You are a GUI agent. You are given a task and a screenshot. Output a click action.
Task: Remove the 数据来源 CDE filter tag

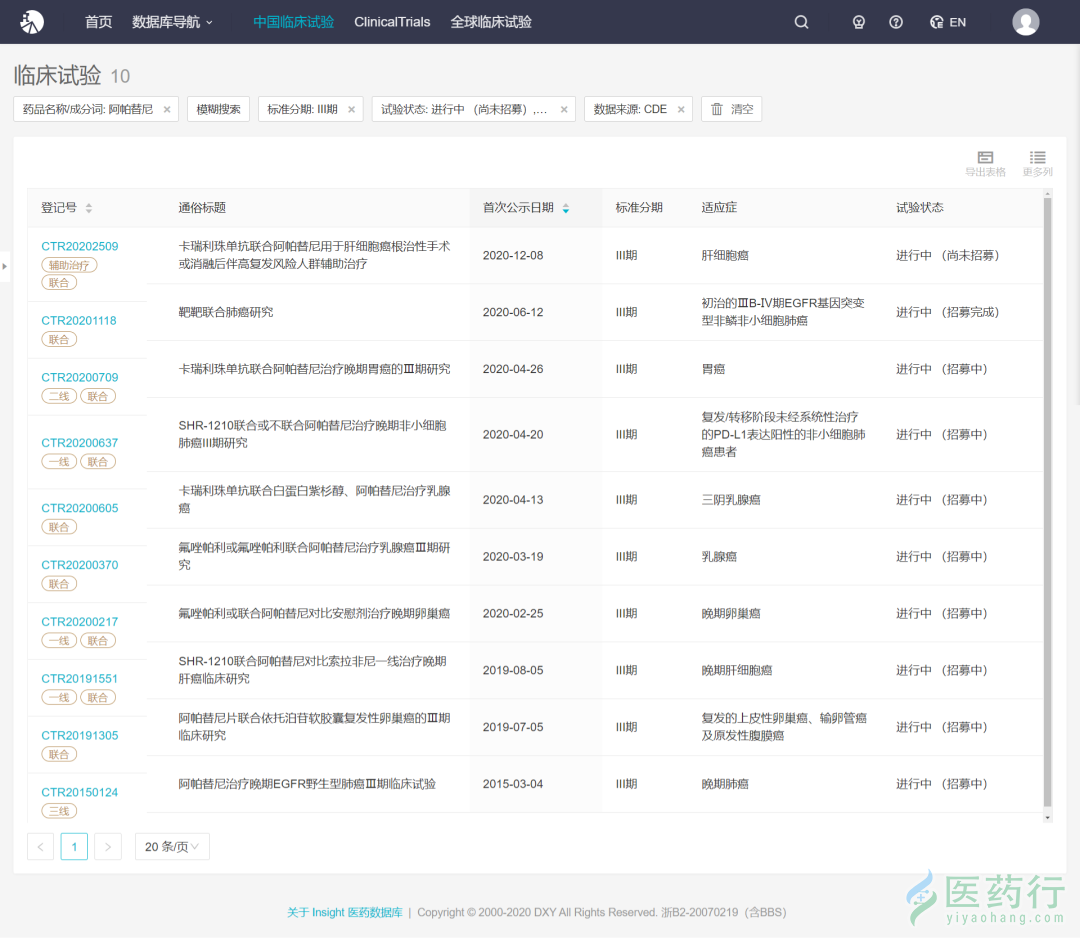click(x=681, y=110)
